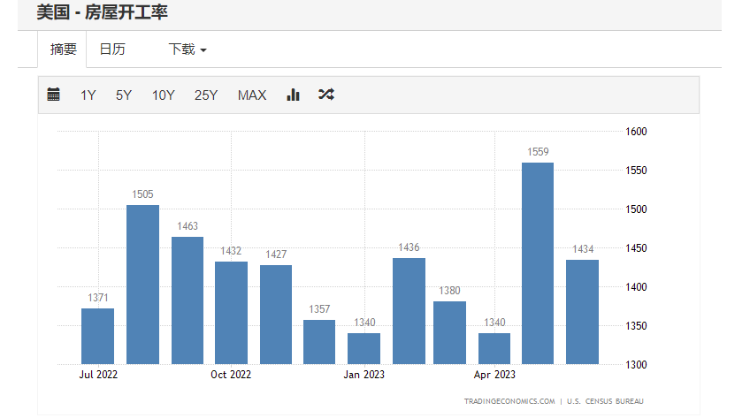Screen dimensions: 750x418
Task: Choose the 10Y time range
Action: coord(163,95)
